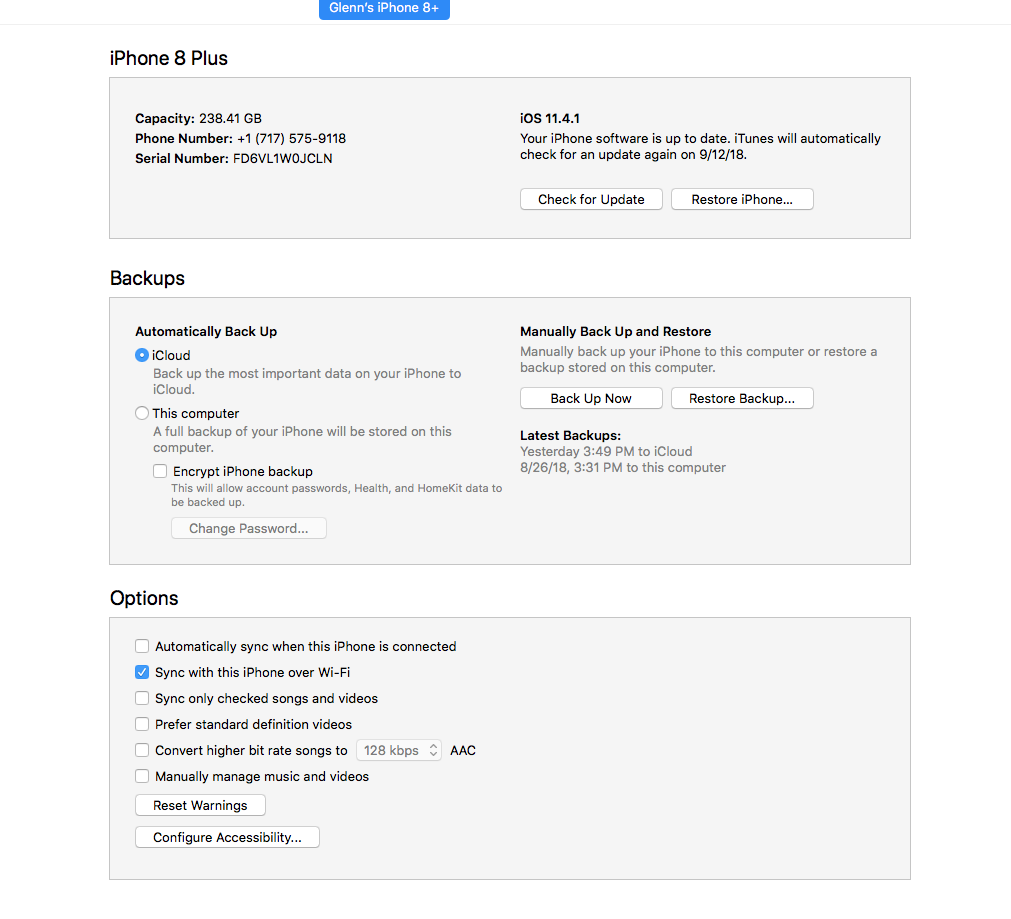This screenshot has width=1011, height=919.
Task: Check Manually manage music and videos
Action: point(142,776)
